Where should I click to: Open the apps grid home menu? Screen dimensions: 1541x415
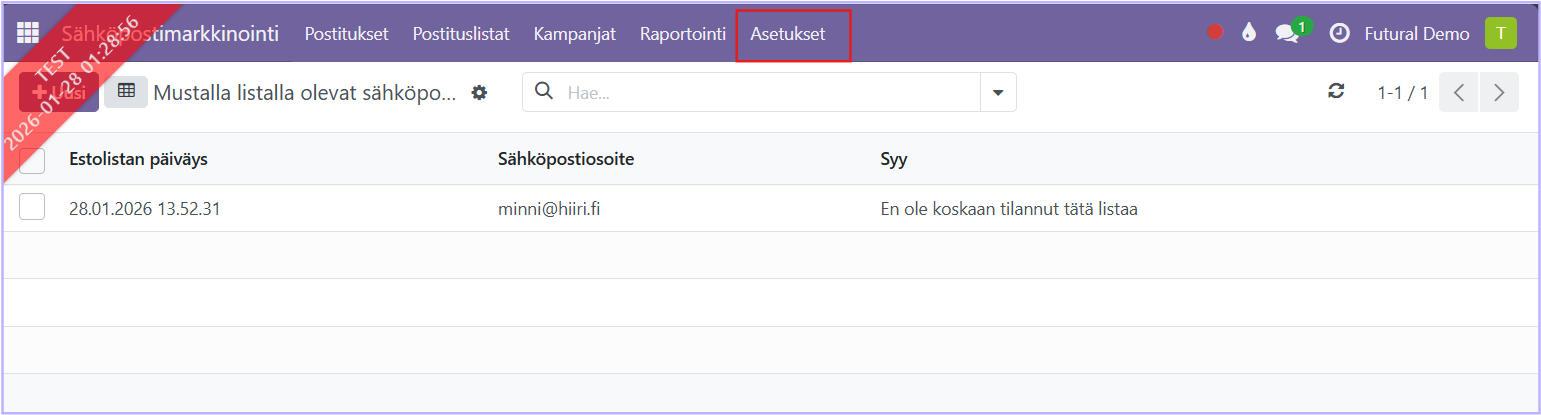(x=27, y=33)
